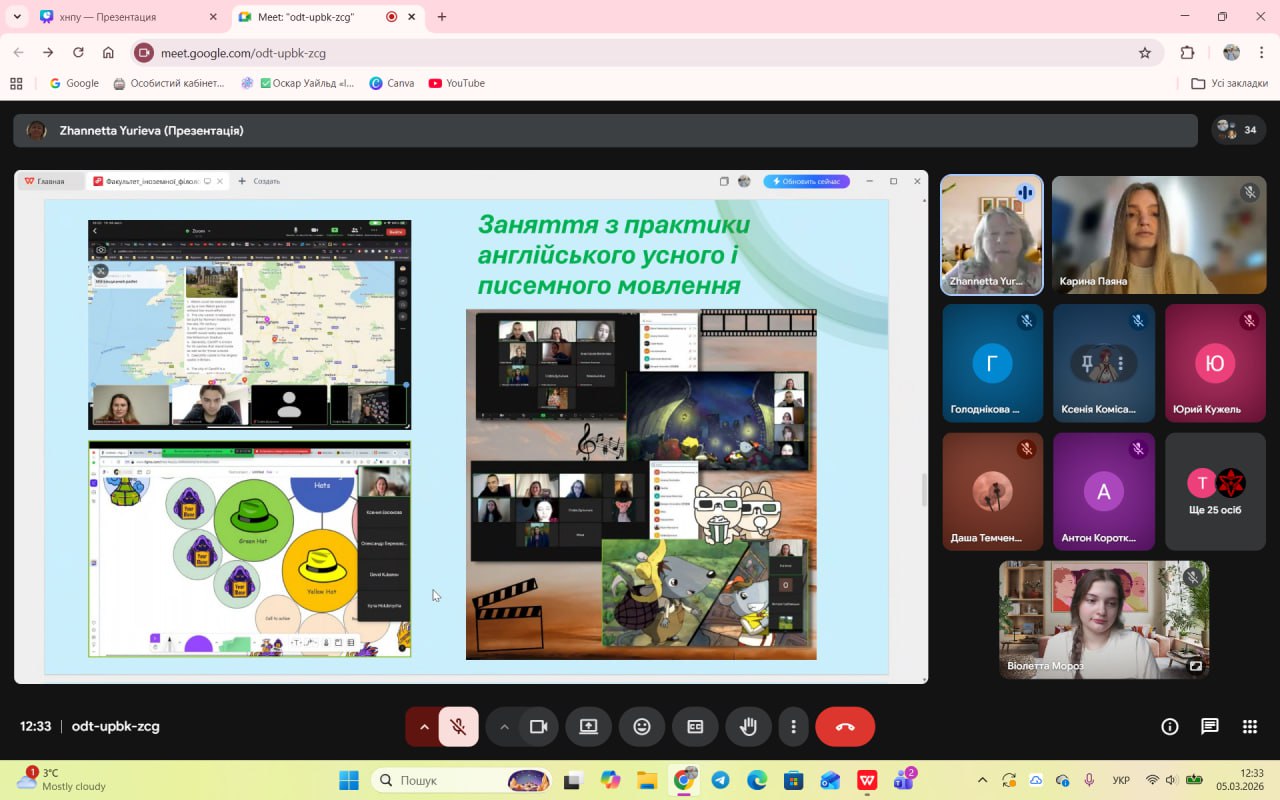Image resolution: width=1280 pixels, height=800 pixels.
Task: Click the "Ще 25 осіб" participants tile
Action: [1215, 491]
